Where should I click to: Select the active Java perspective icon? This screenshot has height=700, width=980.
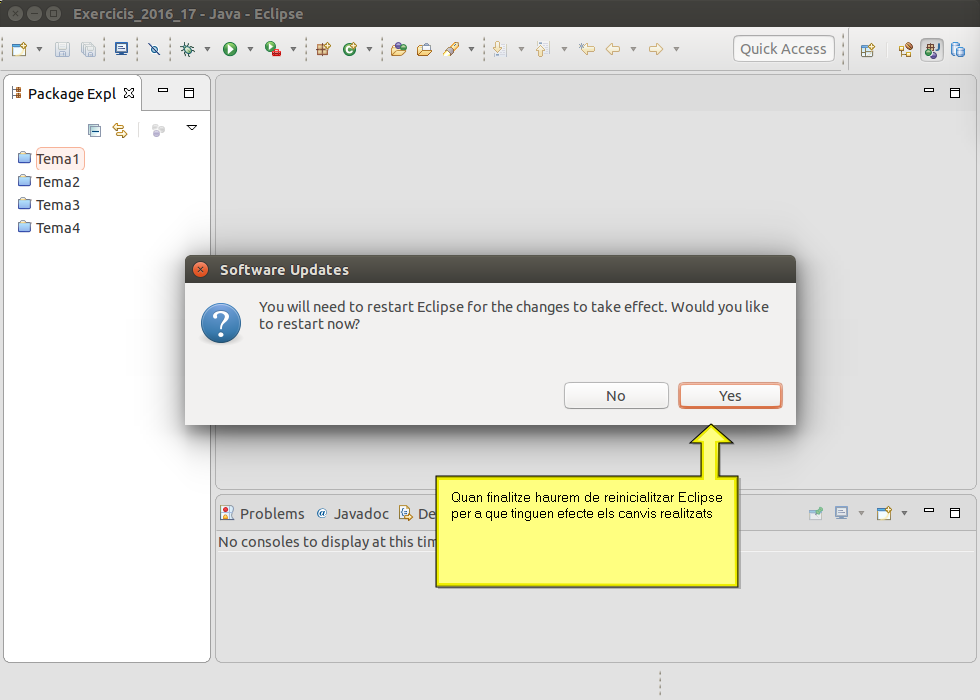coord(932,50)
